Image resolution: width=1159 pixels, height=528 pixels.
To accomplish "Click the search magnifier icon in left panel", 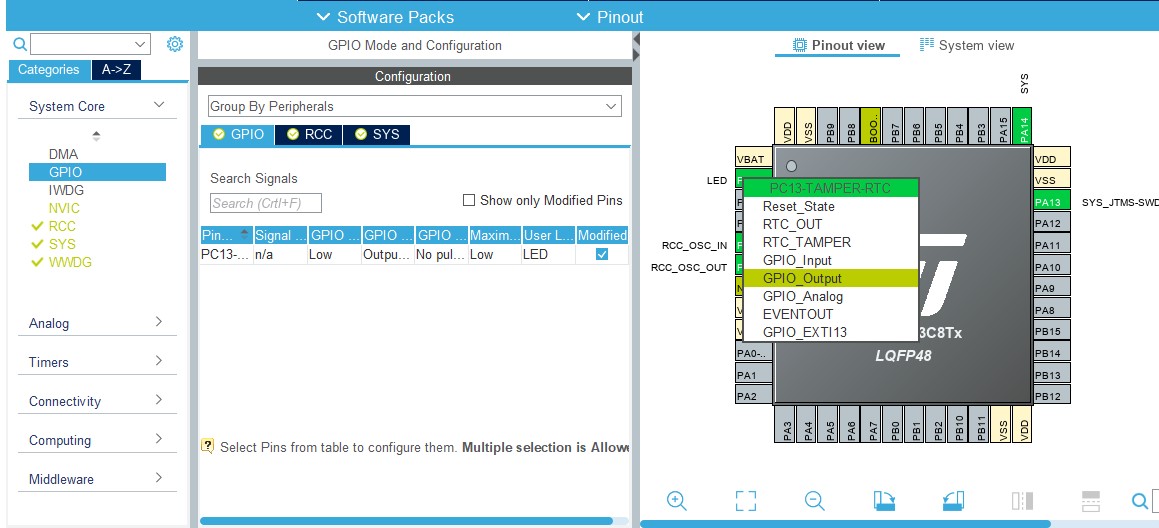I will click(x=19, y=44).
